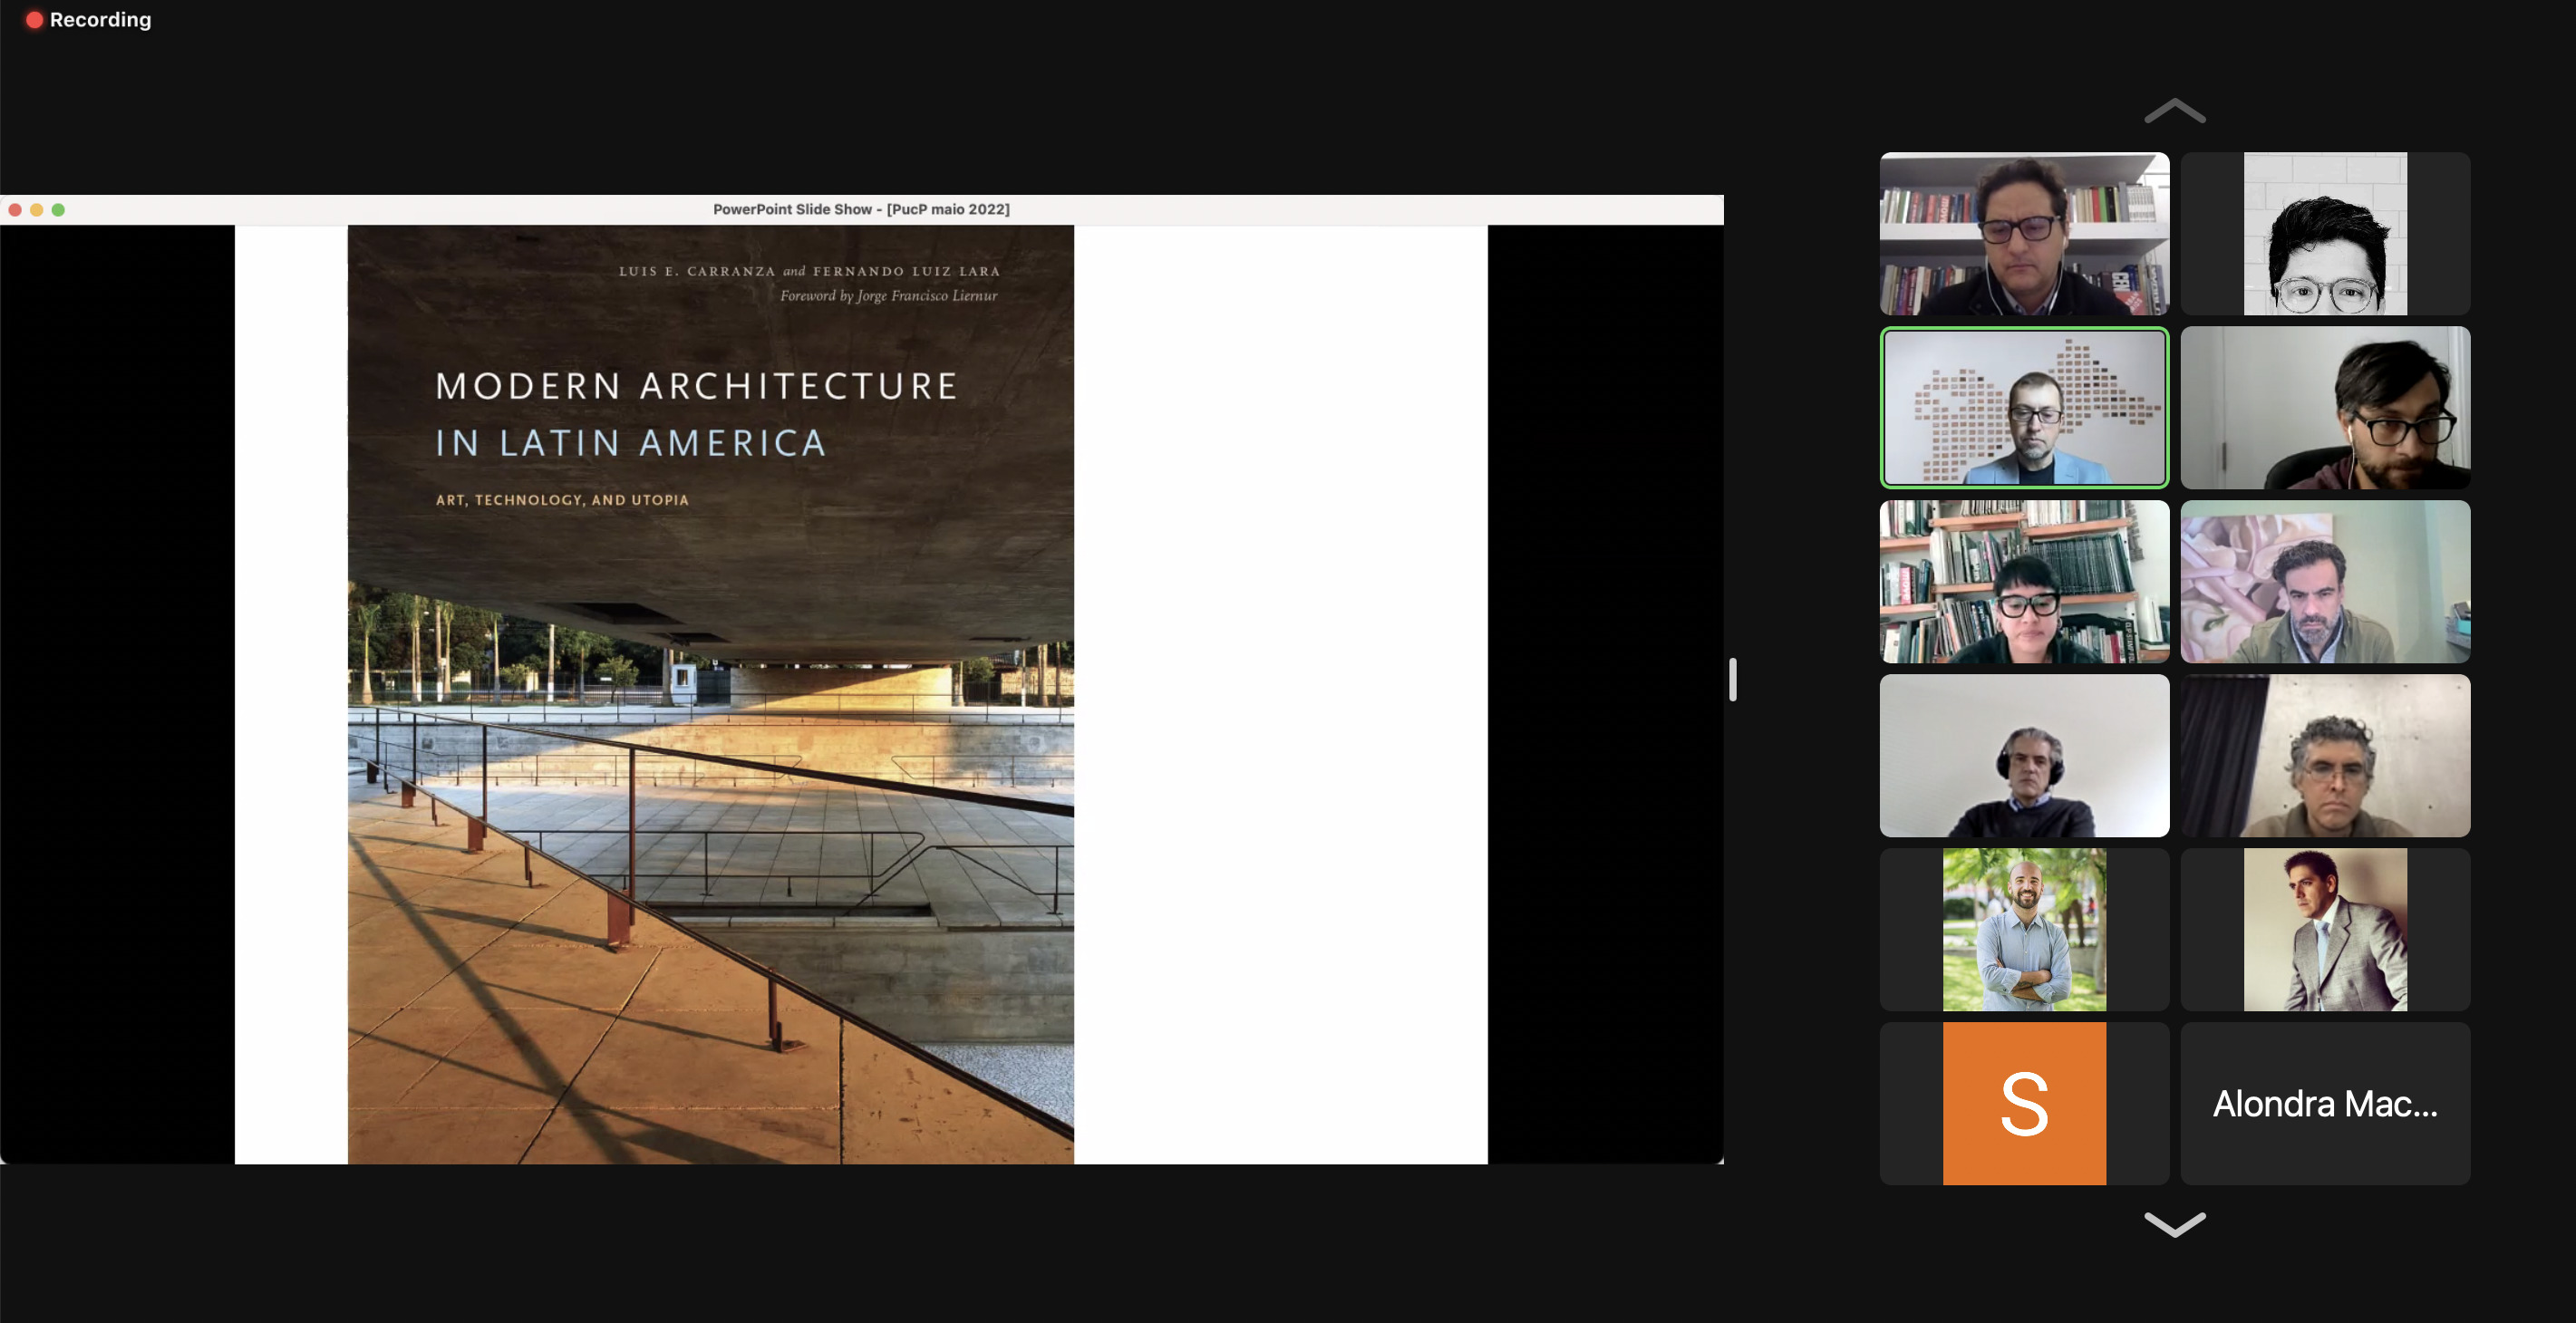This screenshot has width=2576, height=1323.
Task: Click the yellow minimize button of PowerPoint window
Action: click(37, 209)
